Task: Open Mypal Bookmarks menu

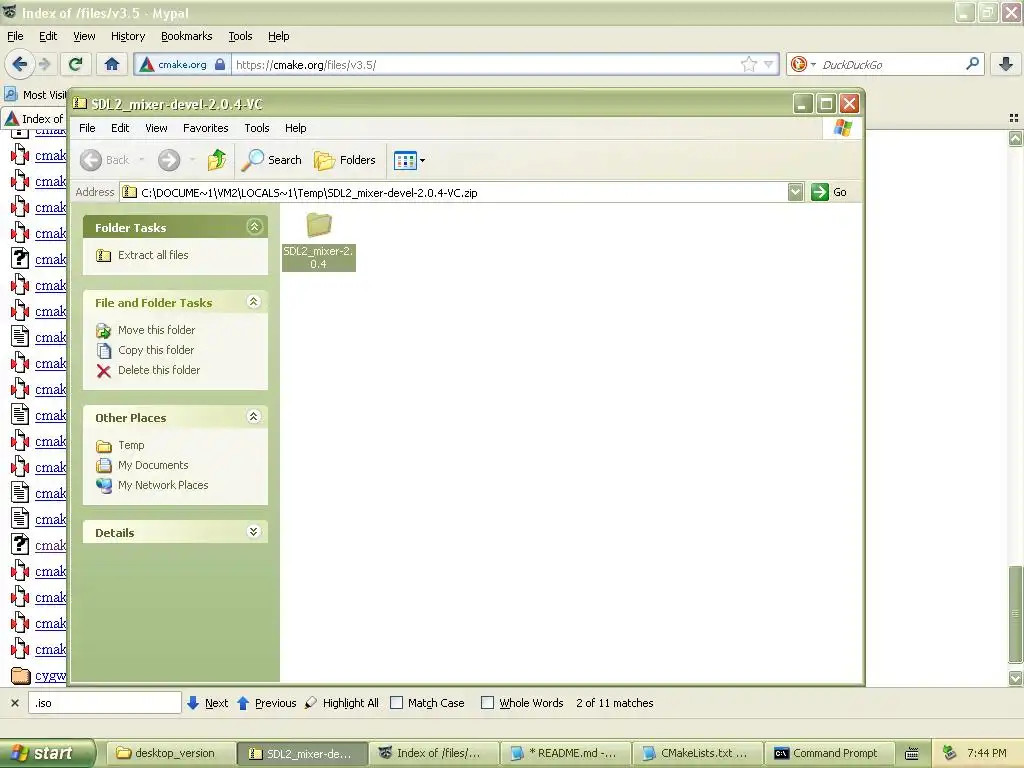Action: click(x=187, y=37)
